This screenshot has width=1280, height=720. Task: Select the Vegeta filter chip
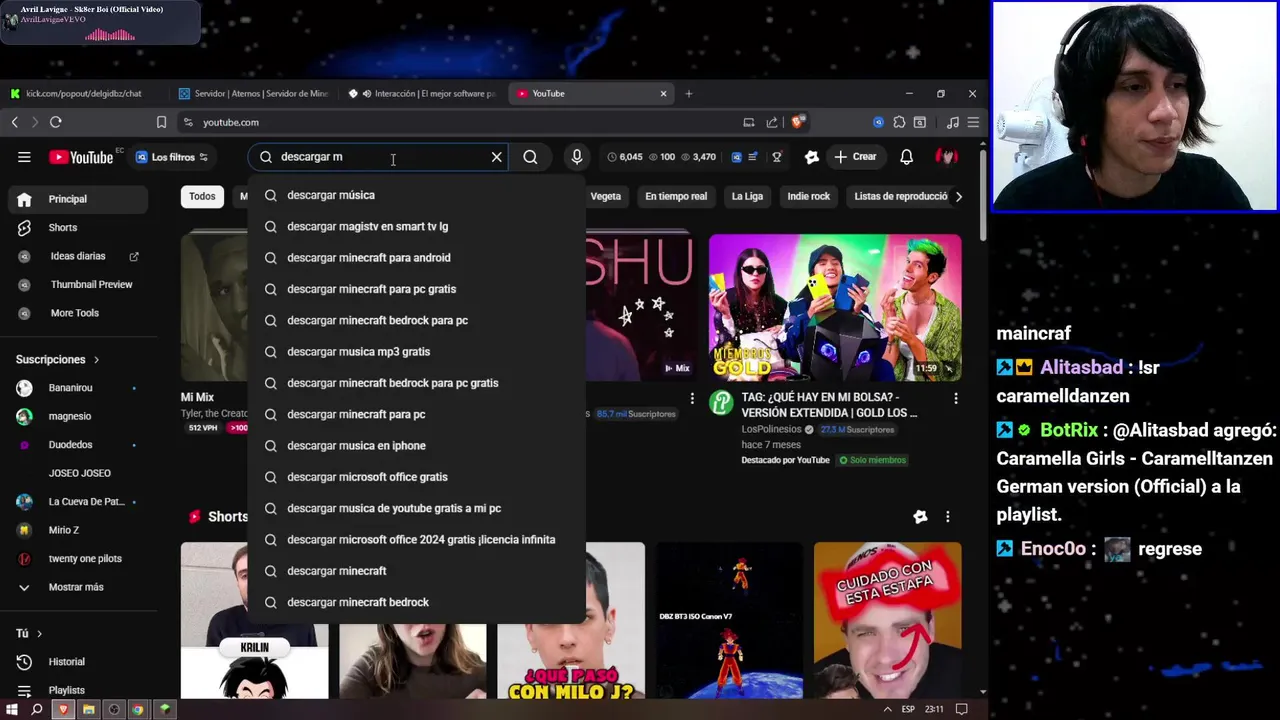(605, 196)
